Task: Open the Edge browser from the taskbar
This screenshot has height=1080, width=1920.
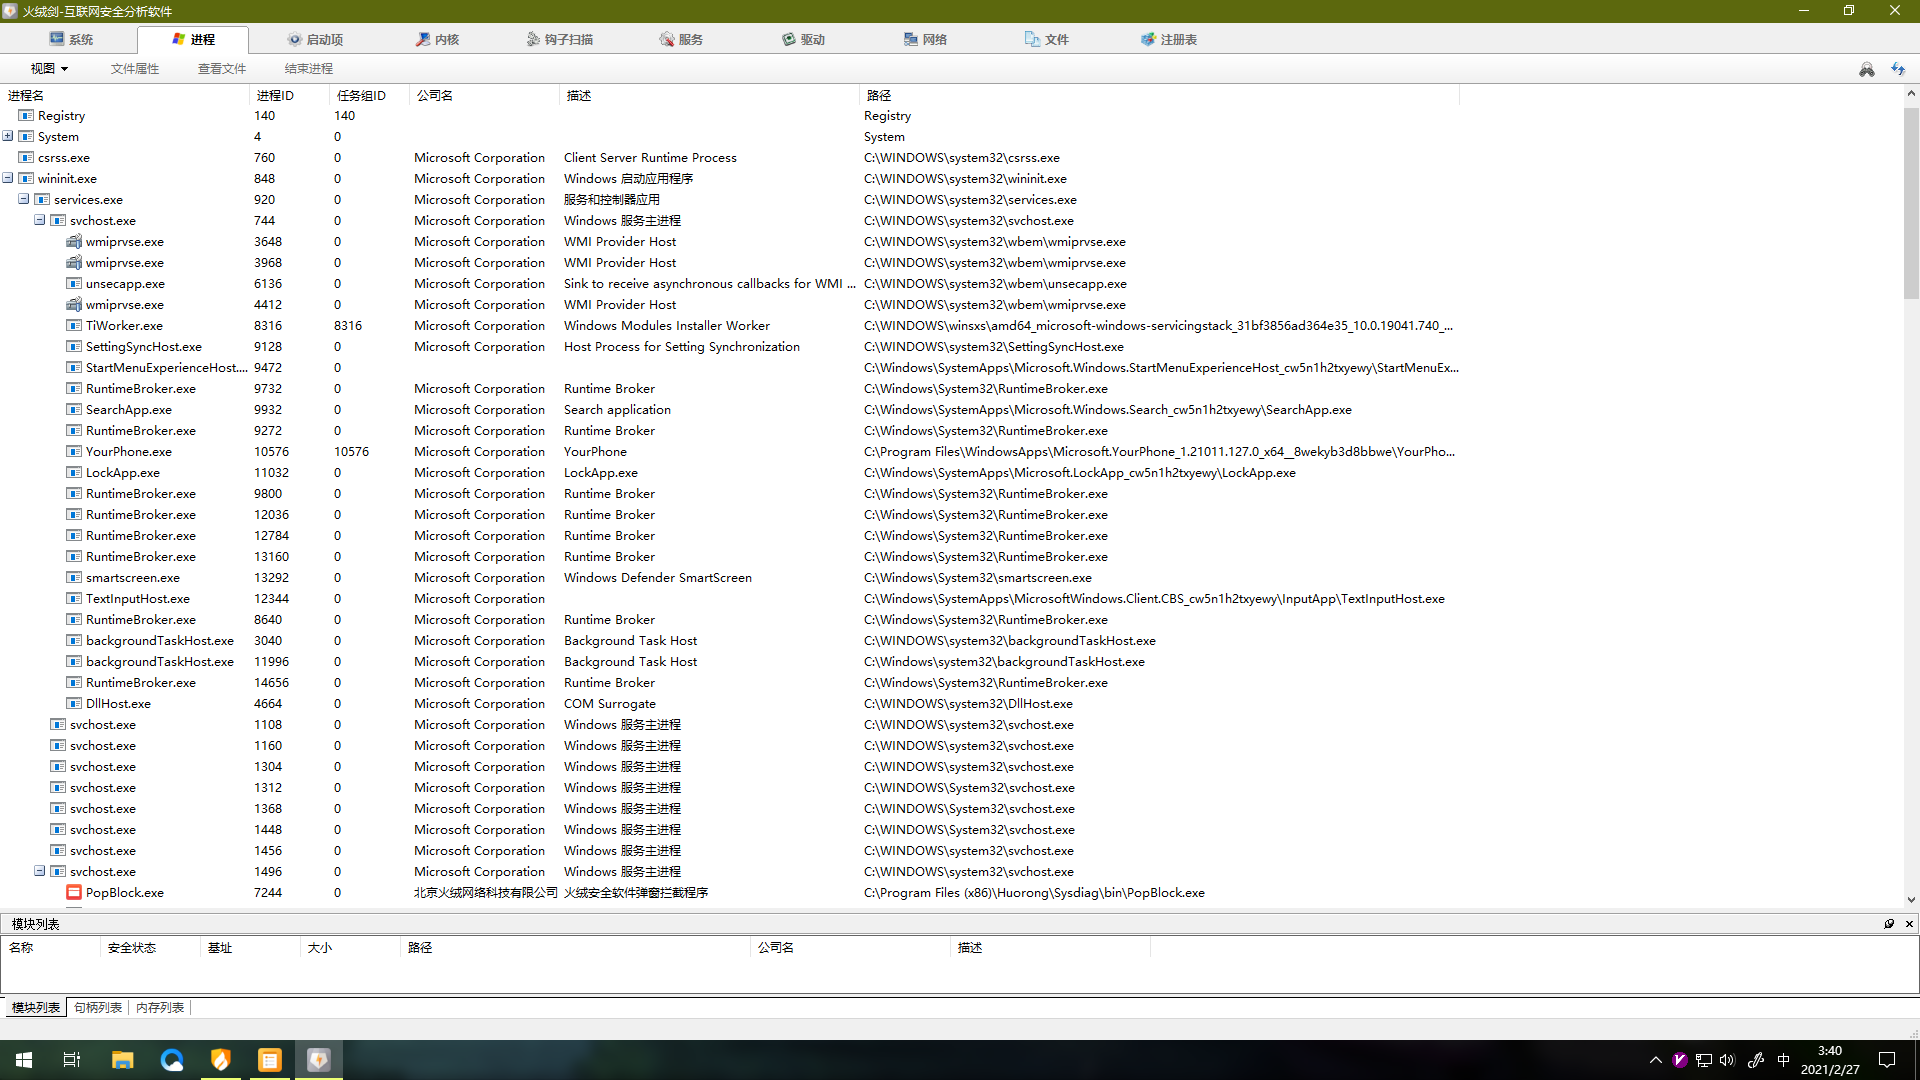Action: (172, 1060)
